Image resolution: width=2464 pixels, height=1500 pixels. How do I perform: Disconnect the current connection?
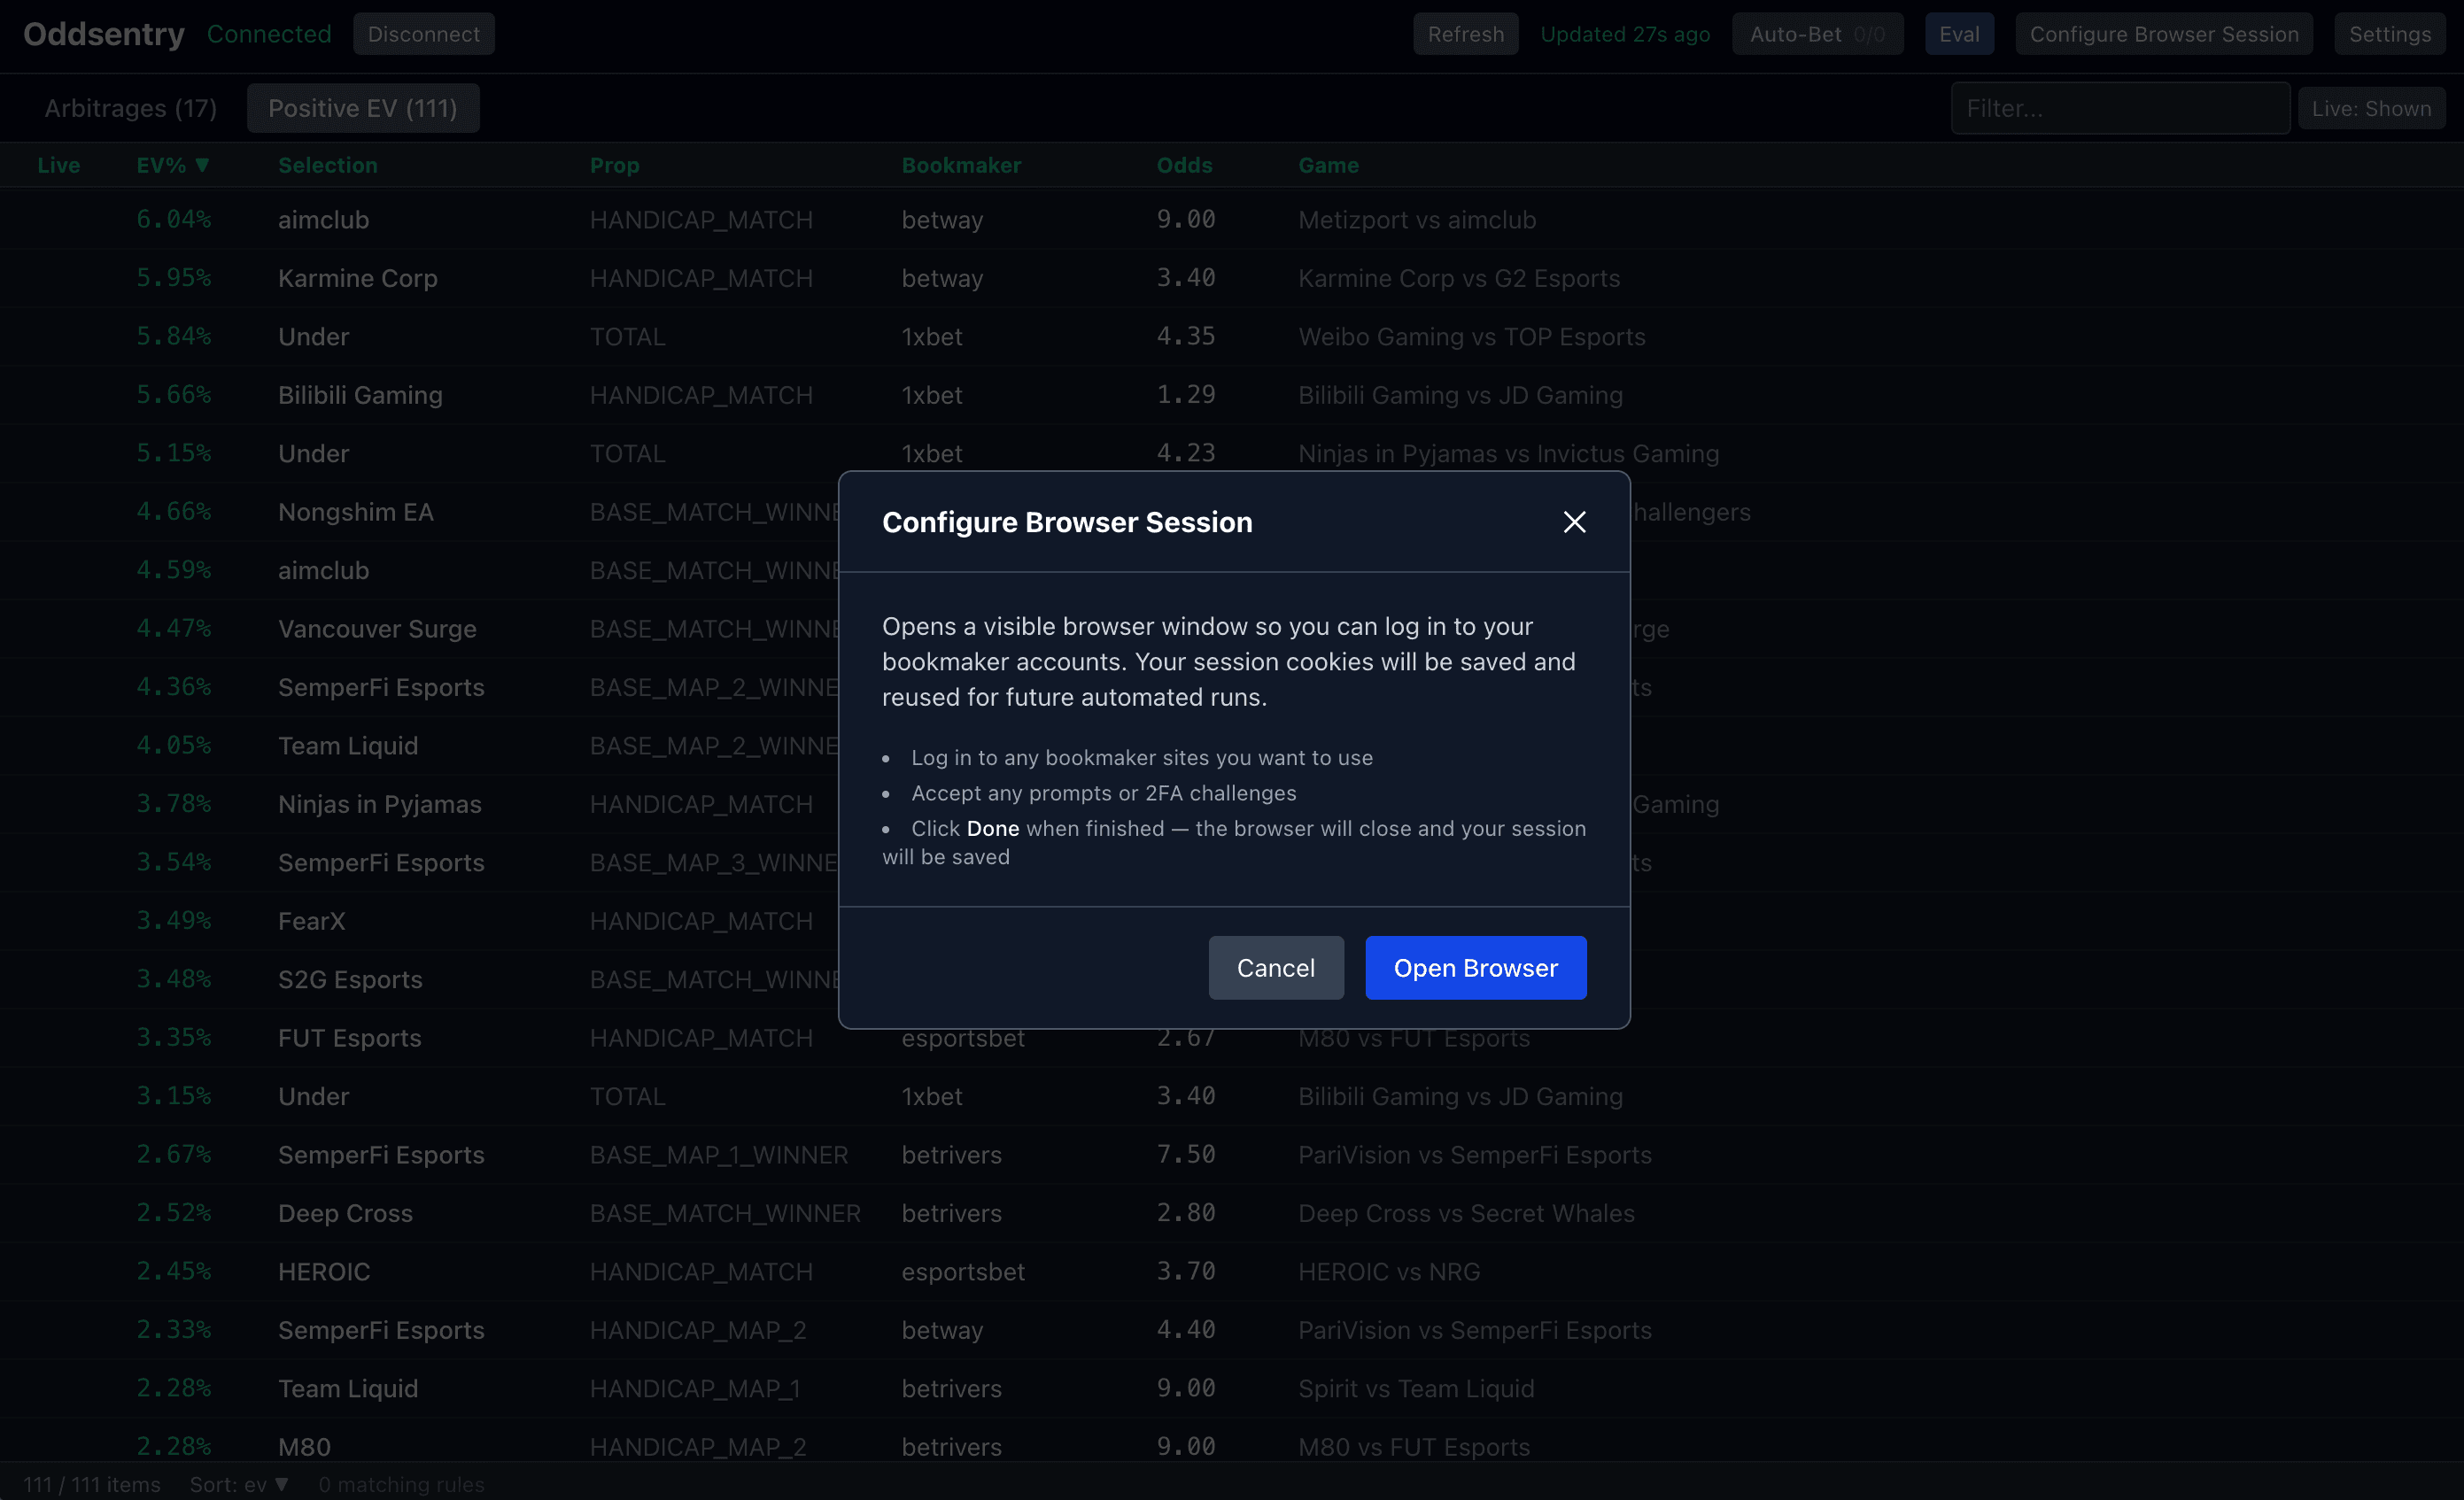pyautogui.click(x=423, y=33)
